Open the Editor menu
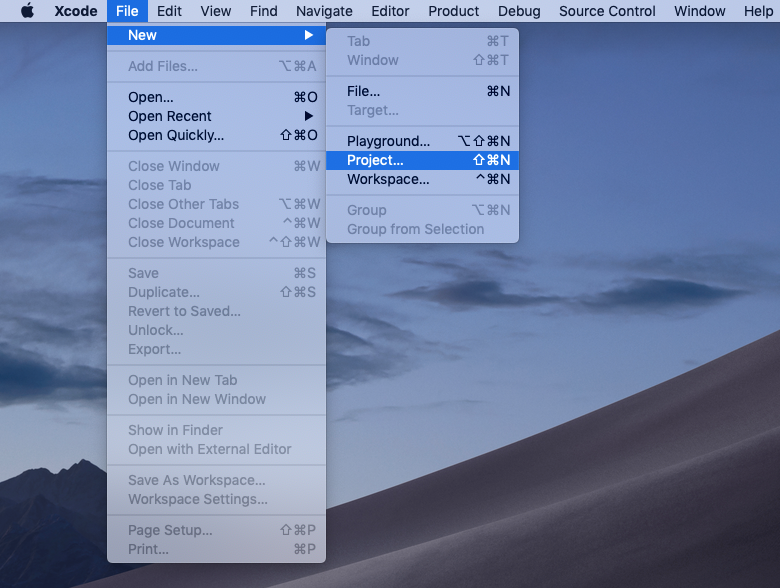This screenshot has height=588, width=780. coord(390,10)
